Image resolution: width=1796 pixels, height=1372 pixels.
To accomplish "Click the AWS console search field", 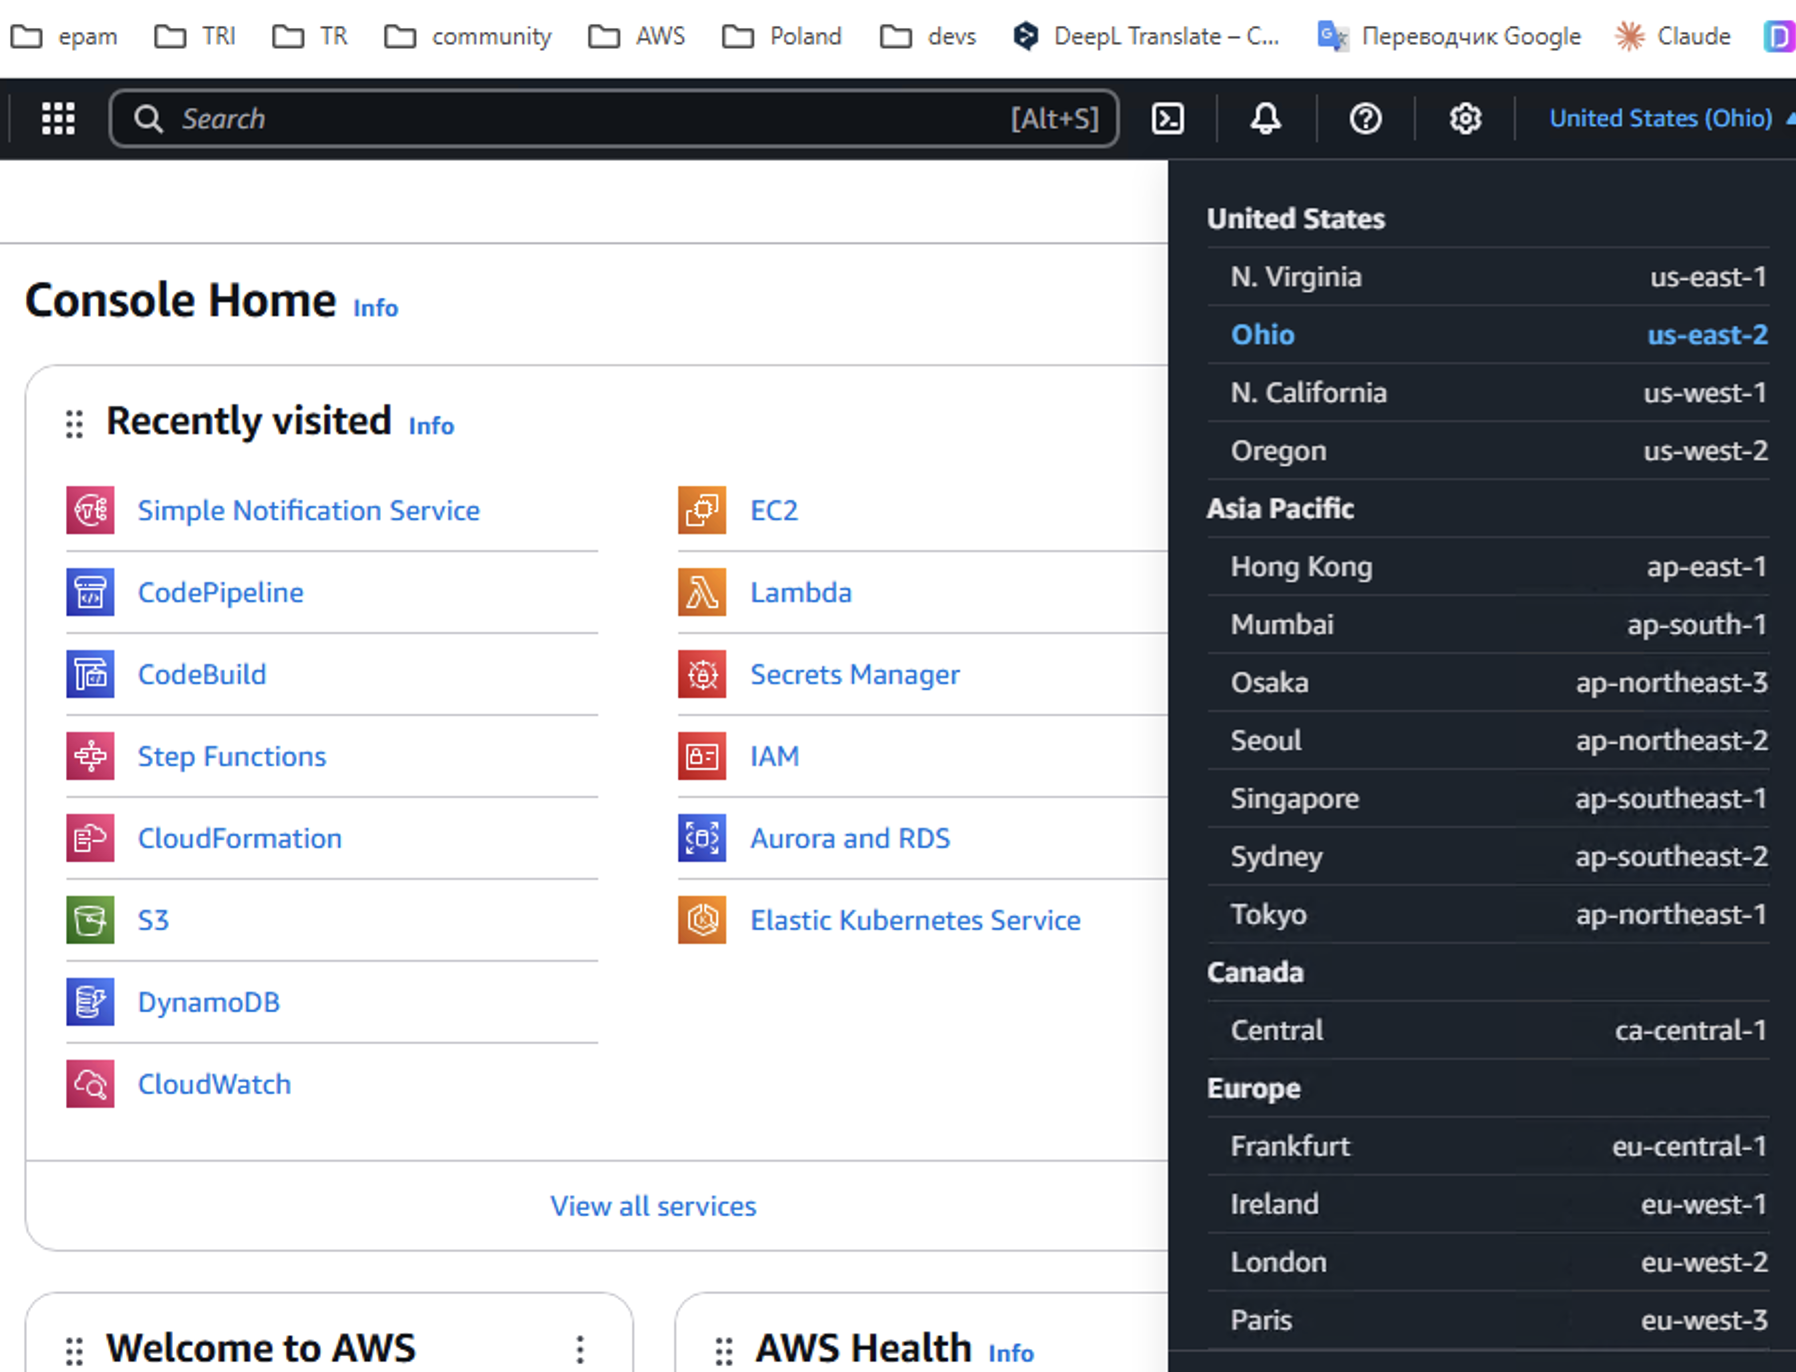I will click(x=613, y=118).
